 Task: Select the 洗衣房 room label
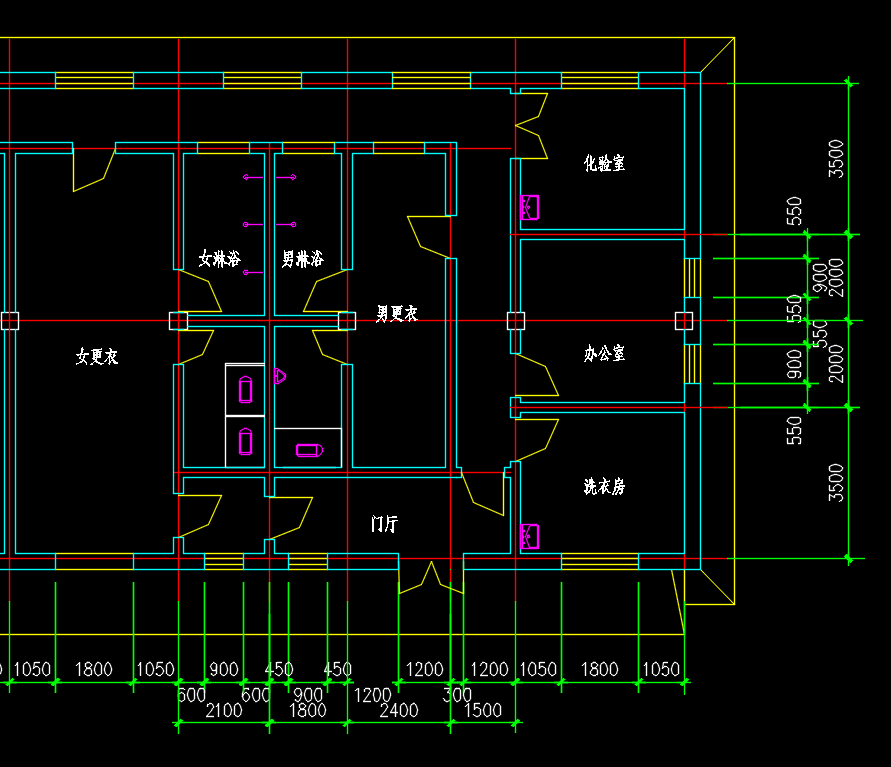604,486
